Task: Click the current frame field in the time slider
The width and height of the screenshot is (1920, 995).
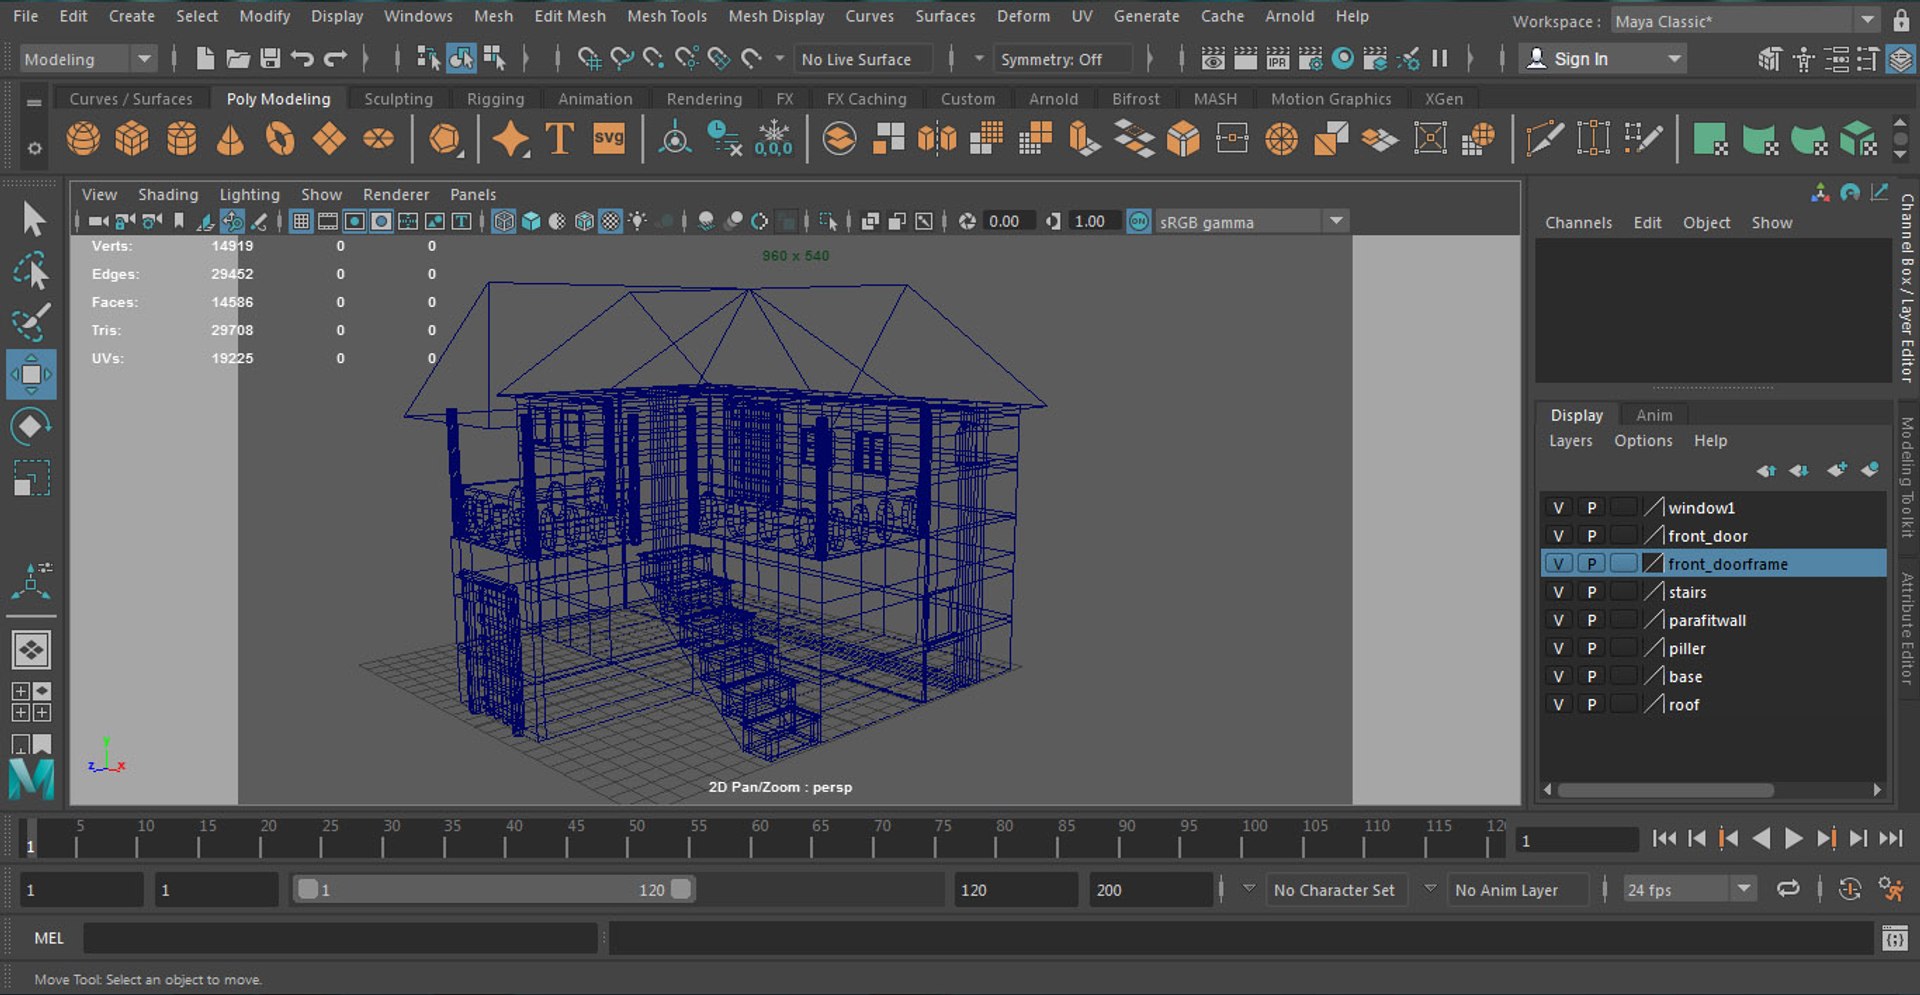Action: click(1577, 840)
